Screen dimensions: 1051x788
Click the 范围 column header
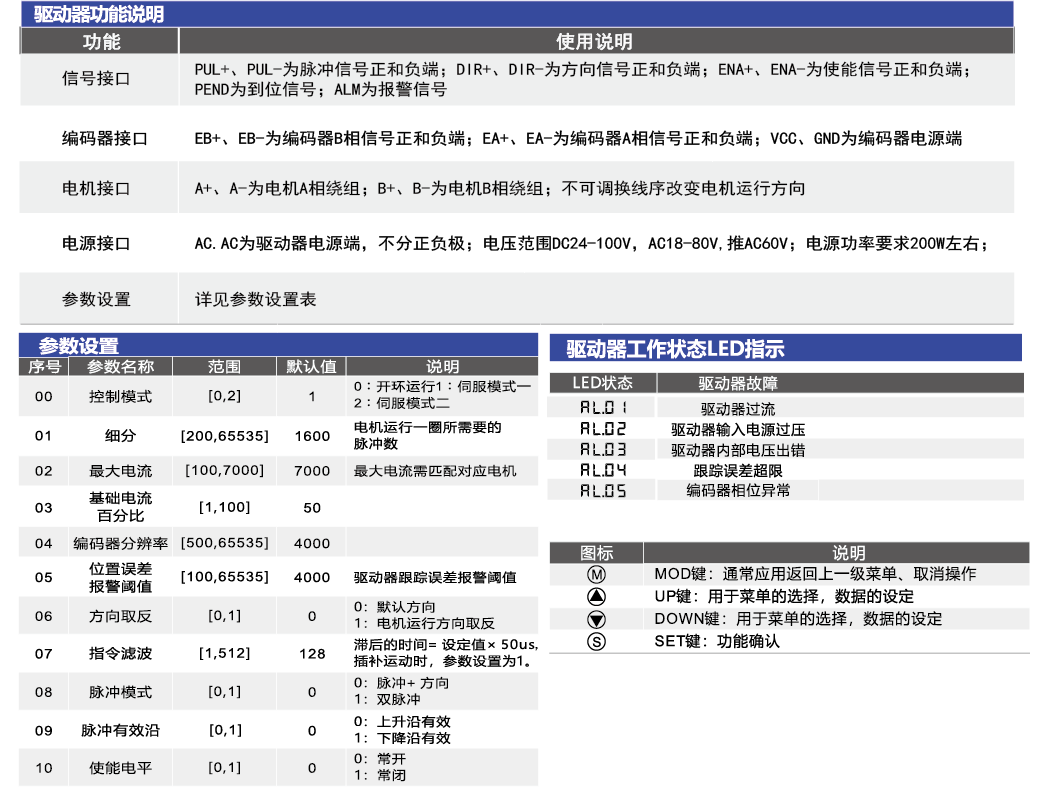[224, 367]
